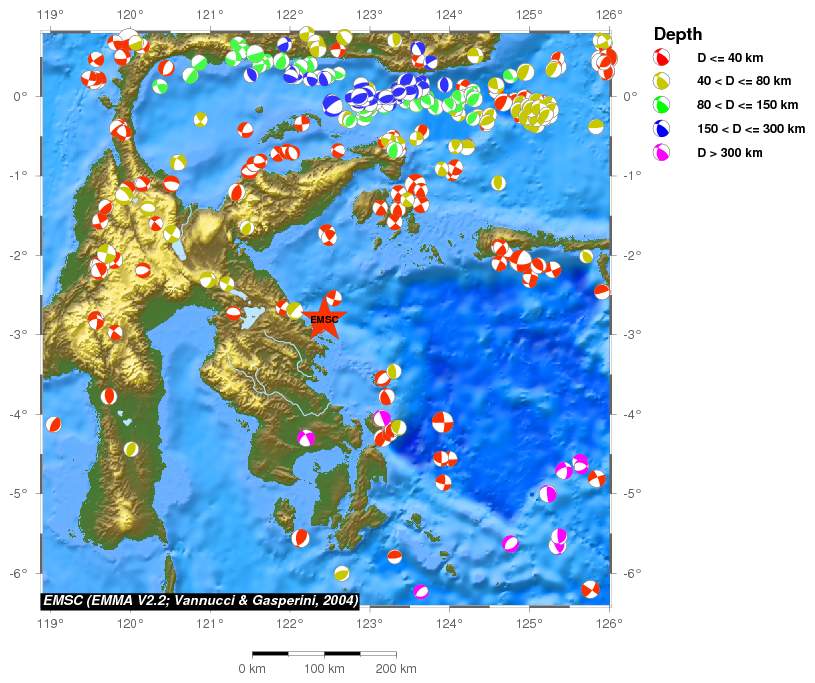Click the red EMSC epicenter star
Viewport: 815px width, 683px height.
point(324,320)
